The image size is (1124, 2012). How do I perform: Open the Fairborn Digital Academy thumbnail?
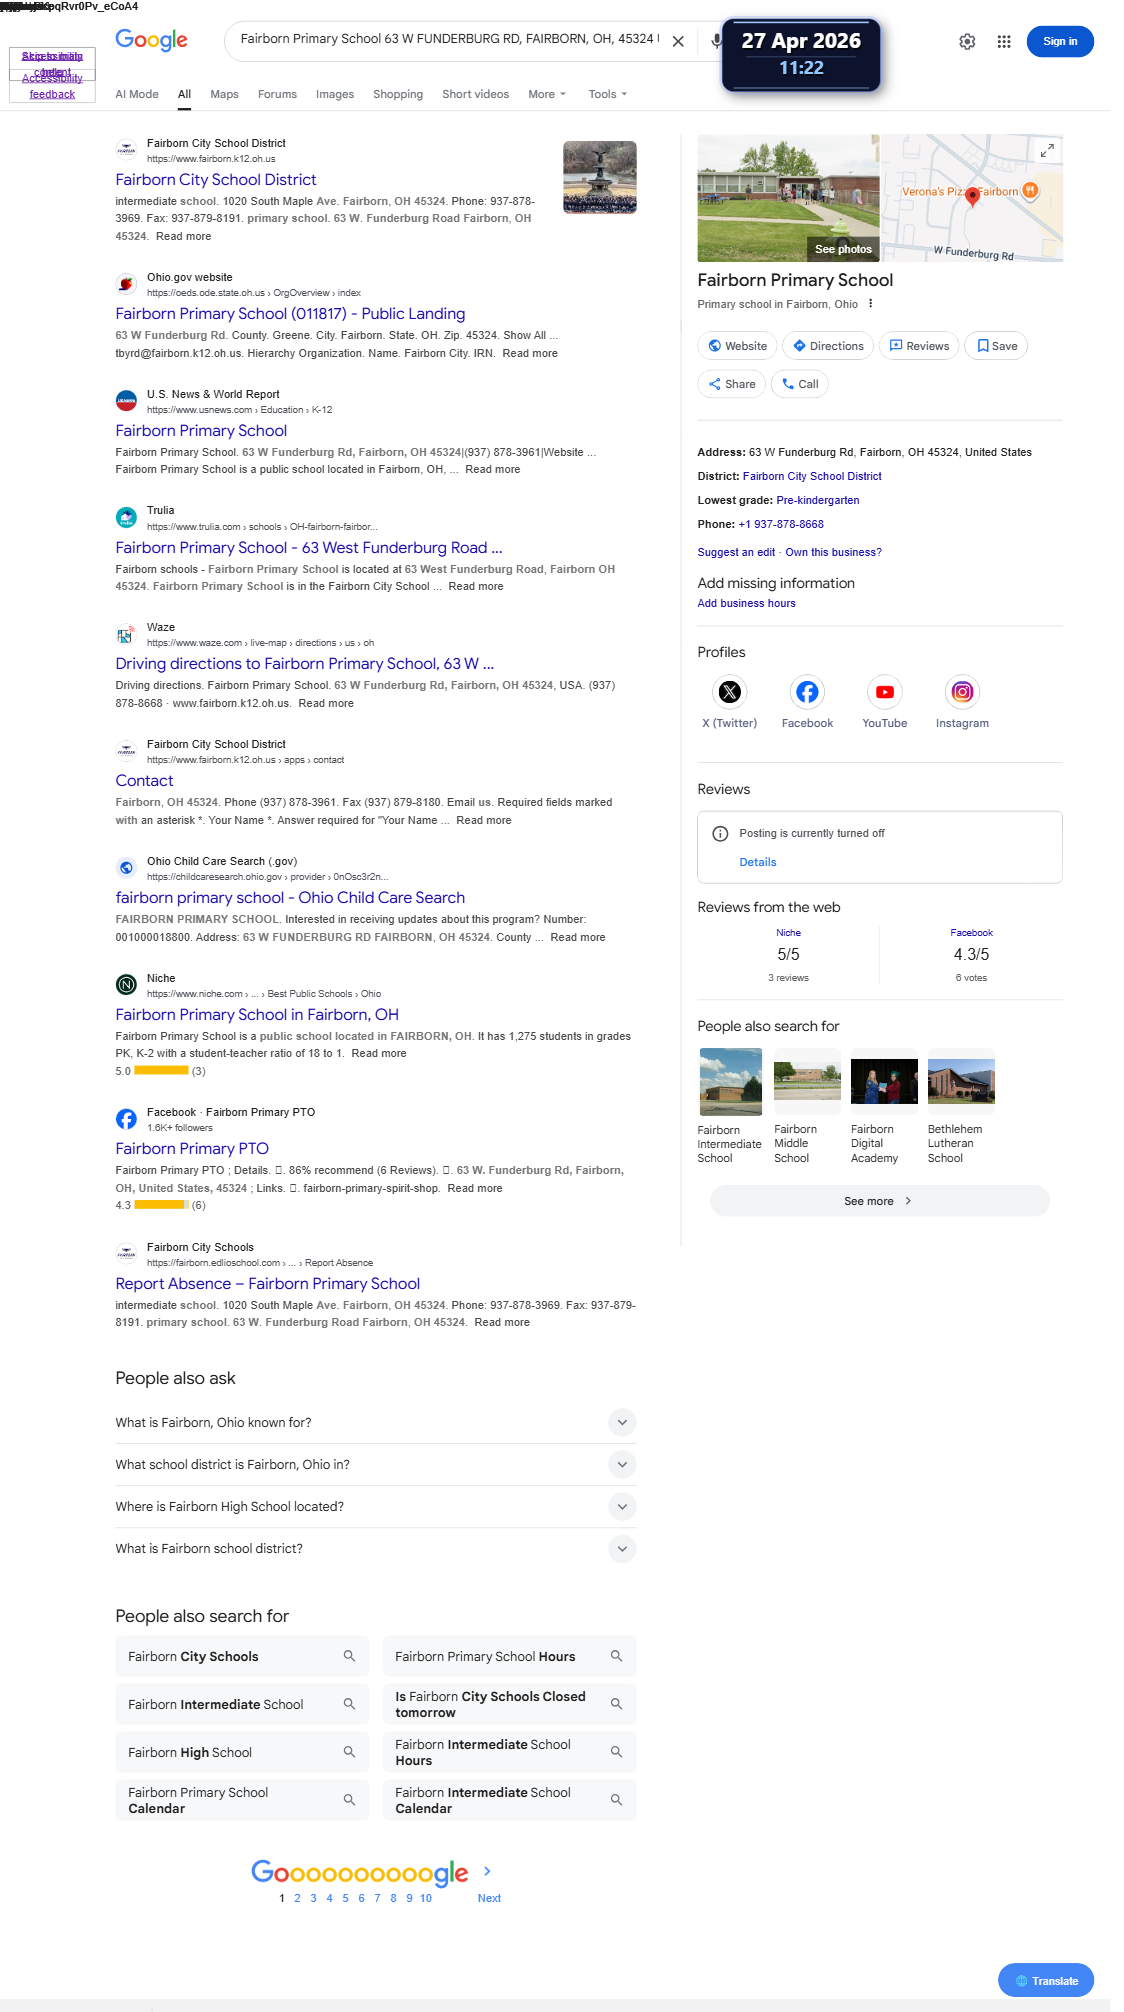point(884,1082)
